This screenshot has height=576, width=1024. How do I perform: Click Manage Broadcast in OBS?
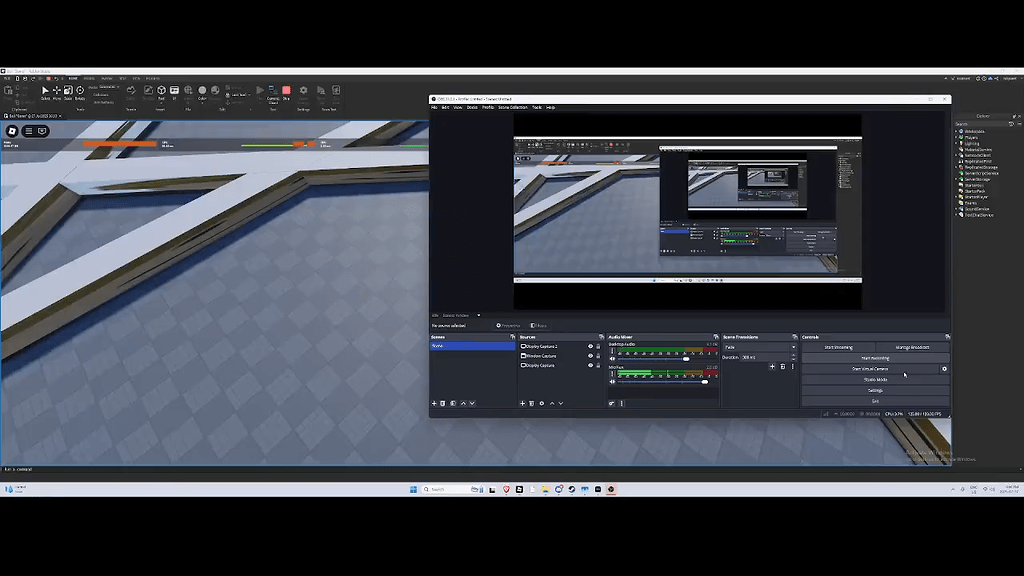click(x=912, y=347)
